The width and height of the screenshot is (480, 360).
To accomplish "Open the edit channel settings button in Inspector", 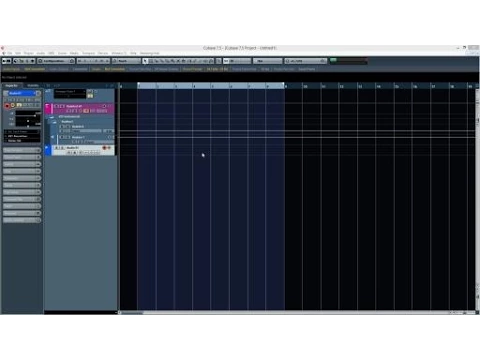I will tap(38, 93).
